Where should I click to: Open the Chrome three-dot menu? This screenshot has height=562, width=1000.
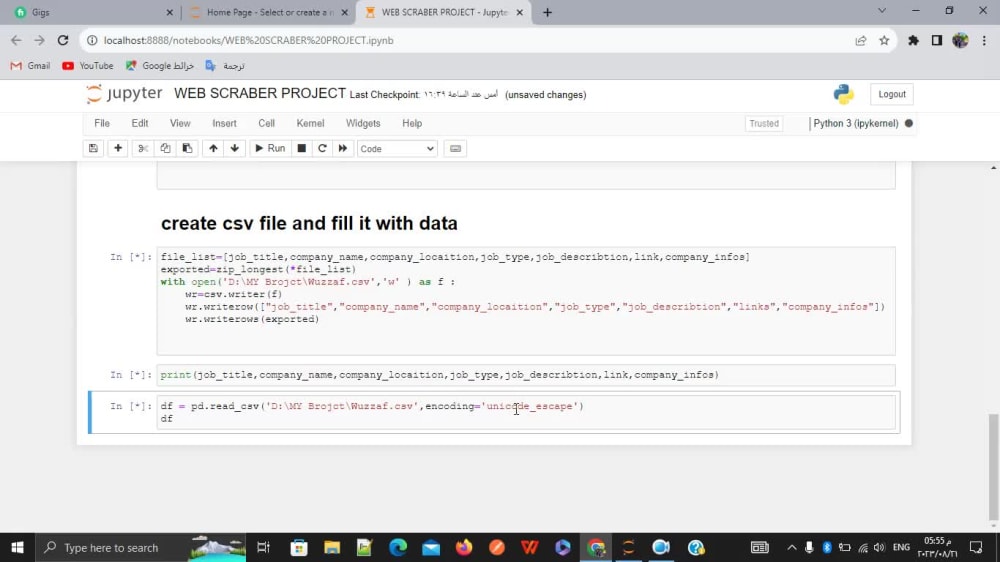(x=984, y=40)
